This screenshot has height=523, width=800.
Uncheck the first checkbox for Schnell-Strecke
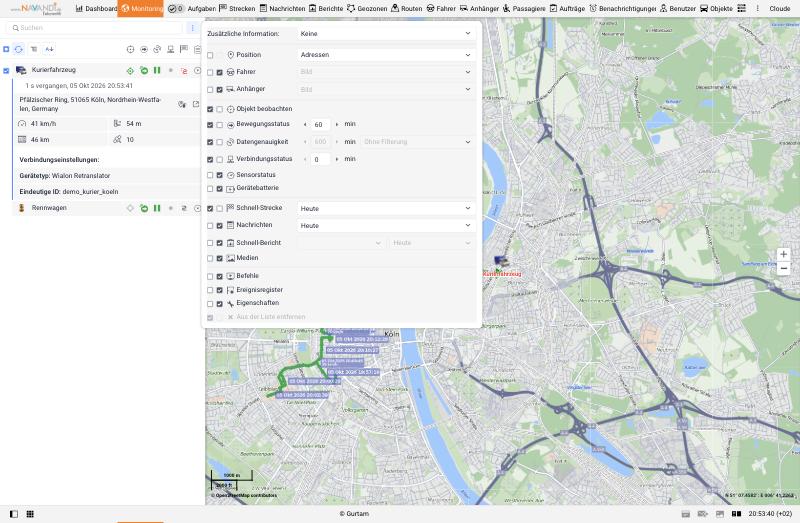tap(210, 209)
